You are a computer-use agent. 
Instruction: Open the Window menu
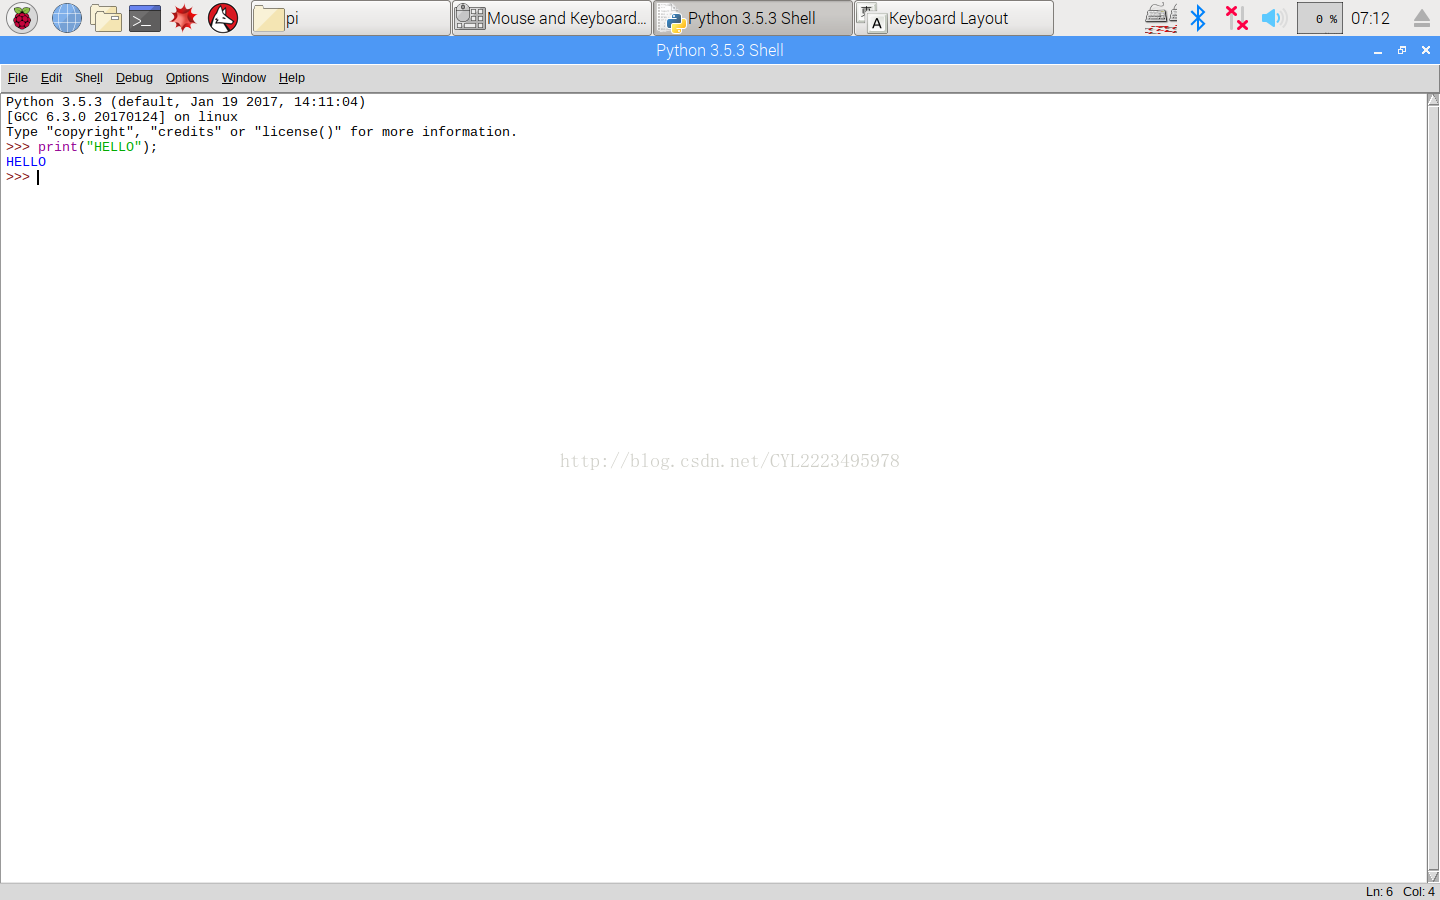244,78
